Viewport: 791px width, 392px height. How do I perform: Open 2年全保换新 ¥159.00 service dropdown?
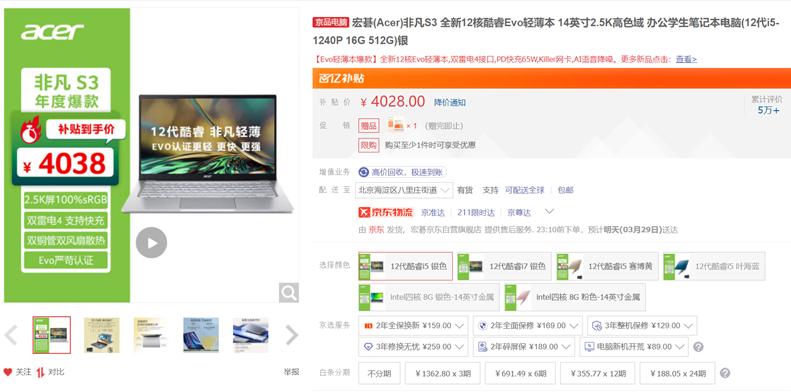tap(413, 326)
